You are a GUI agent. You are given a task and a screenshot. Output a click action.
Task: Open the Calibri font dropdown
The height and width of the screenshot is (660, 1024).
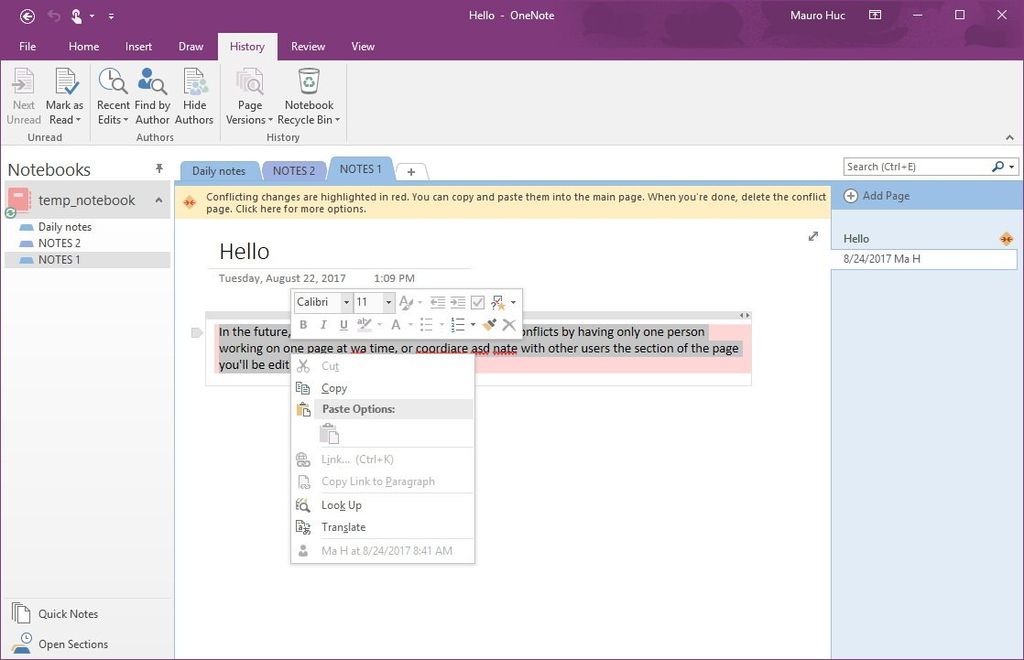pos(347,301)
